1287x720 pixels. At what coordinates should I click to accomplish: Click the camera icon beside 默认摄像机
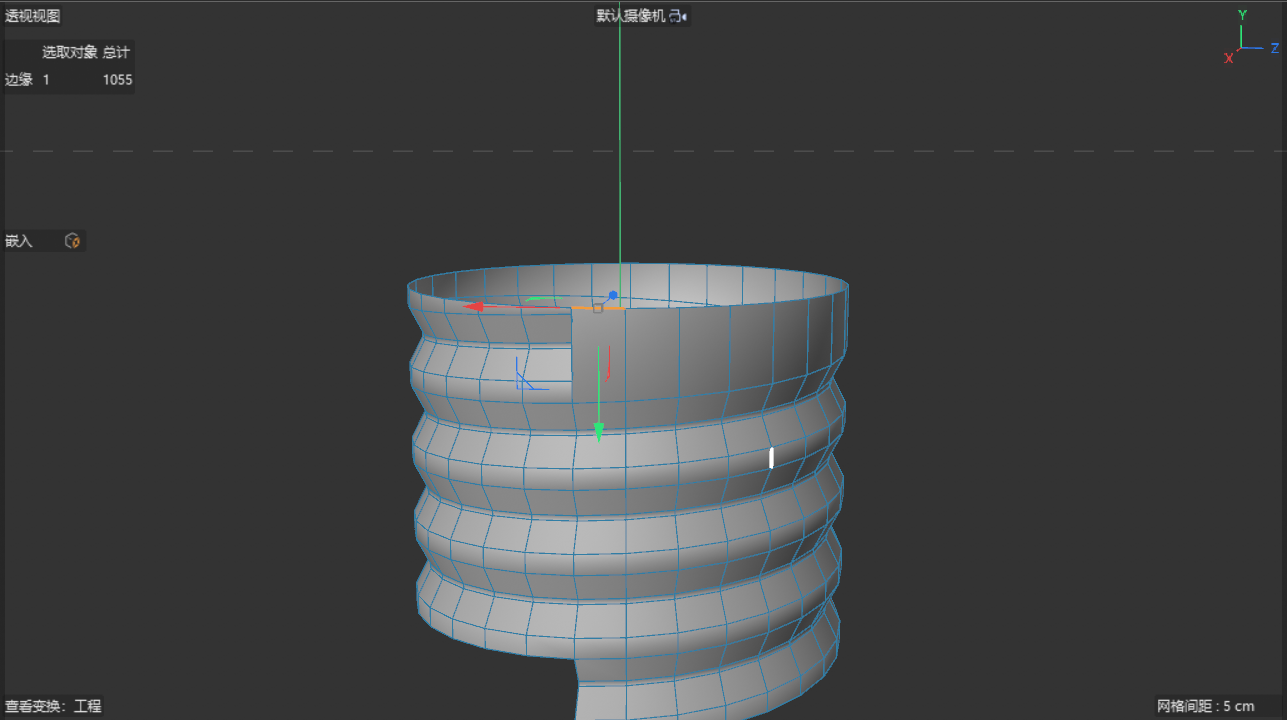[x=678, y=16]
